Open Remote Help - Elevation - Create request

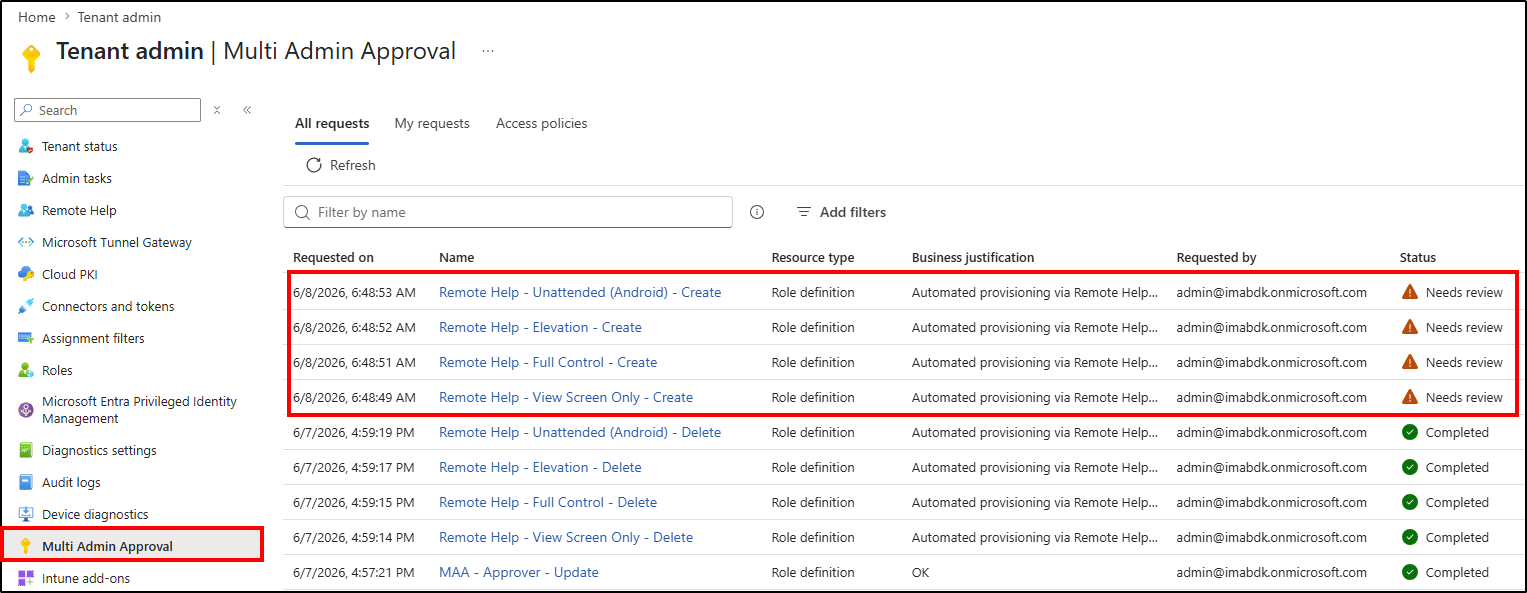click(540, 327)
